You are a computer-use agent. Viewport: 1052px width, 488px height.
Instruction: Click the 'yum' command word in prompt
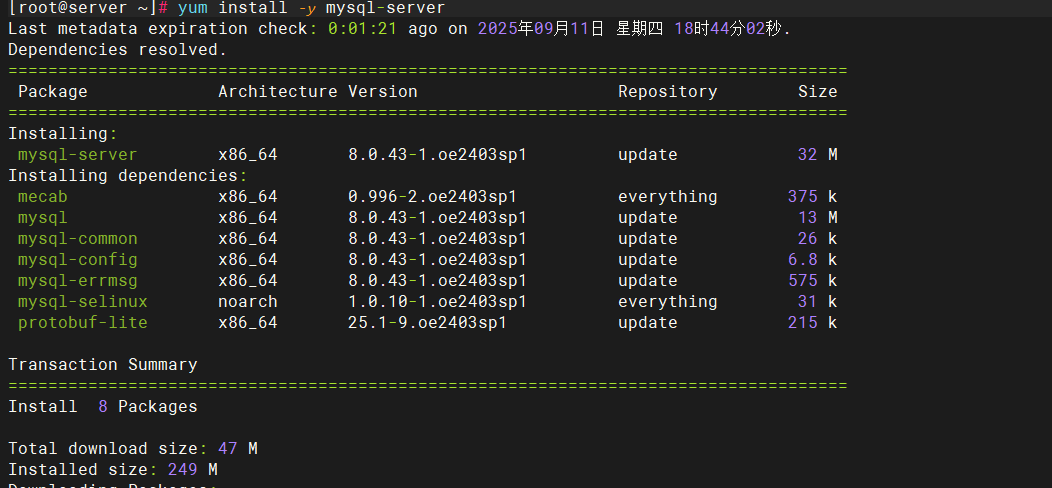193,8
